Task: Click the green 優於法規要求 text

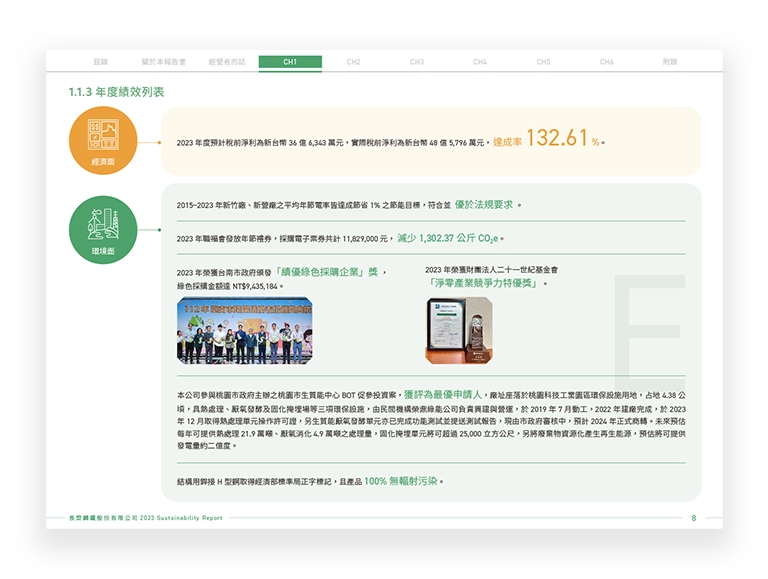Action: 483,205
